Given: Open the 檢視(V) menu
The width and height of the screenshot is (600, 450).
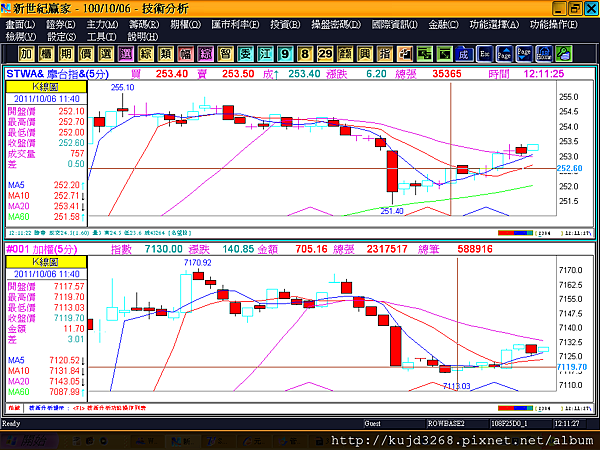Looking at the screenshot, I should pyautogui.click(x=21, y=37).
